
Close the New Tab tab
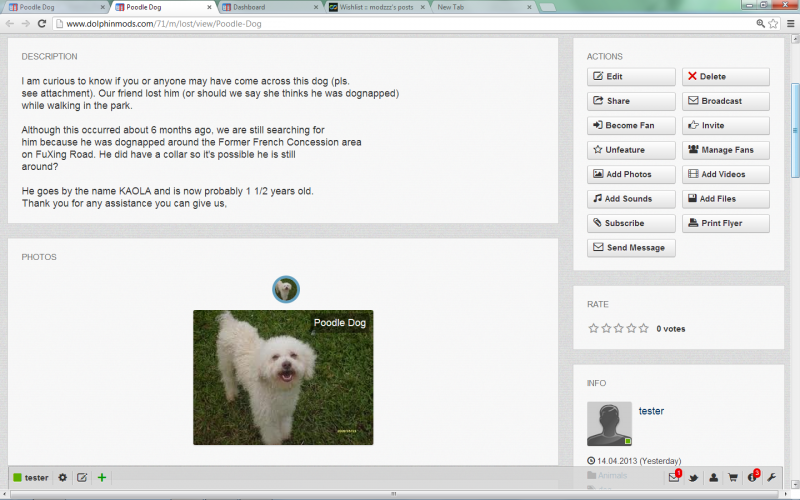click(x=529, y=7)
